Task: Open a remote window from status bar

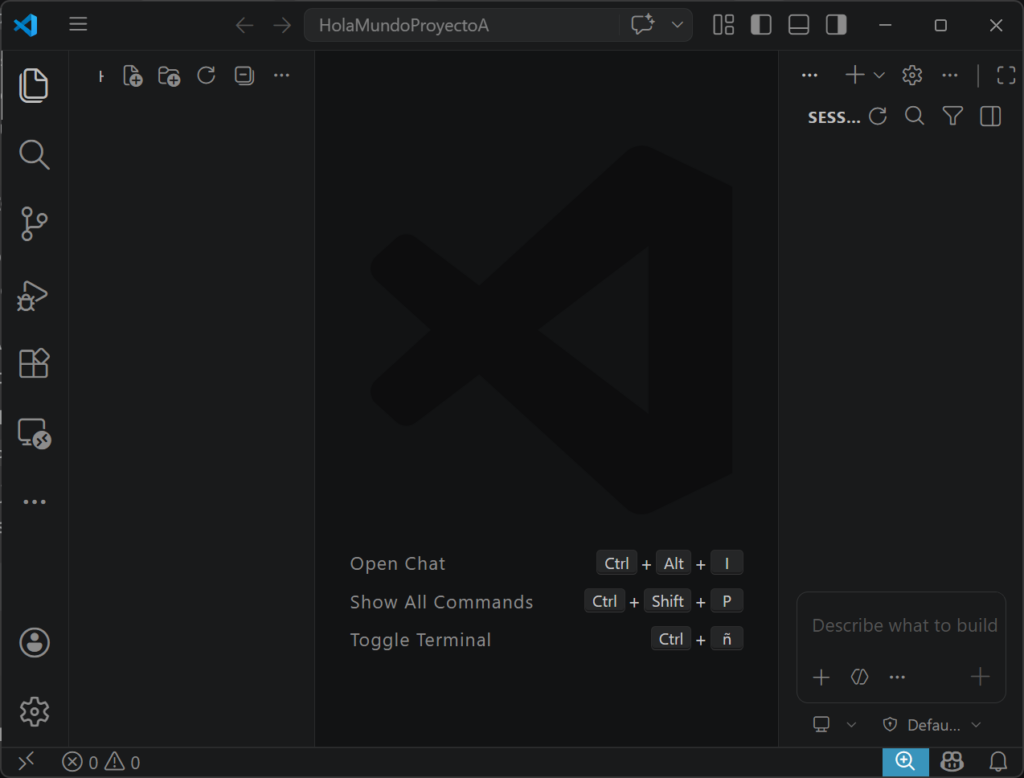Action: tap(26, 762)
